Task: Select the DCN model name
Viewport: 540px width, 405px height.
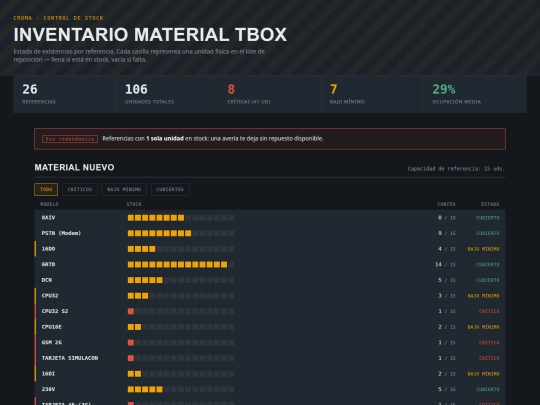Action: [x=47, y=280]
